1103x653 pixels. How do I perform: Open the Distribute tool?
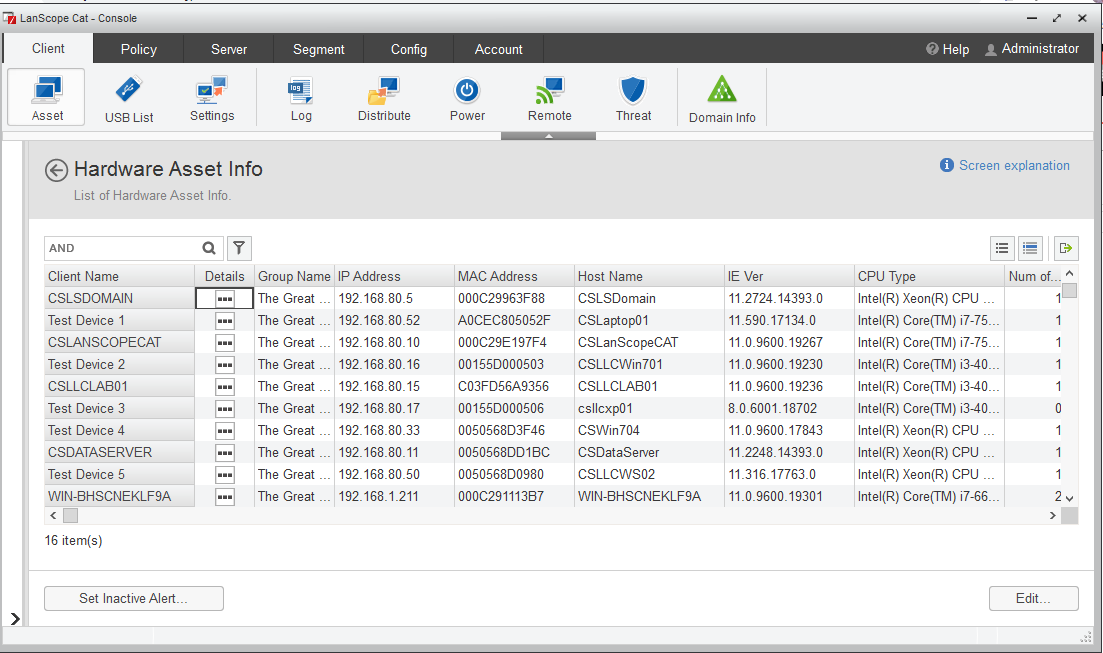pos(384,98)
